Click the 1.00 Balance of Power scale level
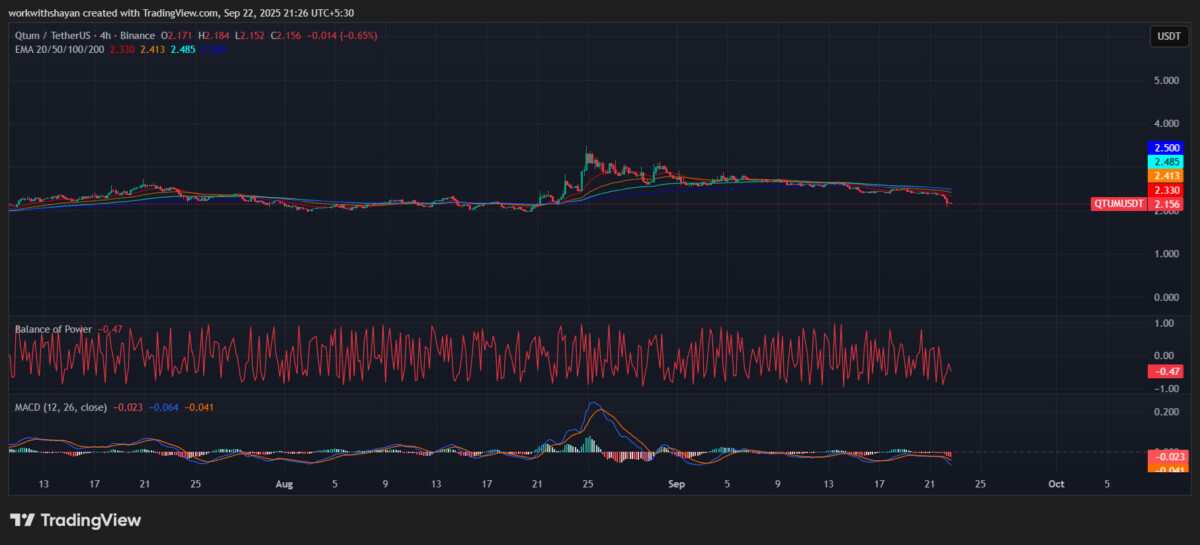 tap(1164, 323)
